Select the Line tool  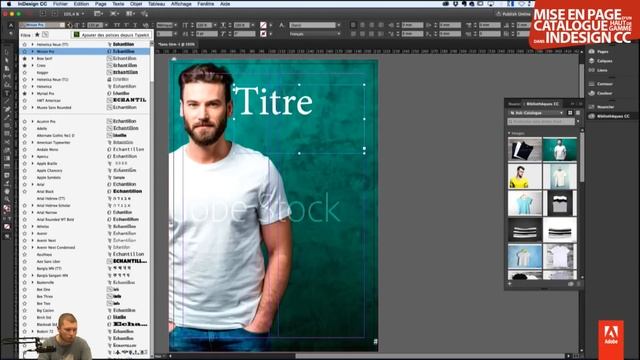(7, 101)
